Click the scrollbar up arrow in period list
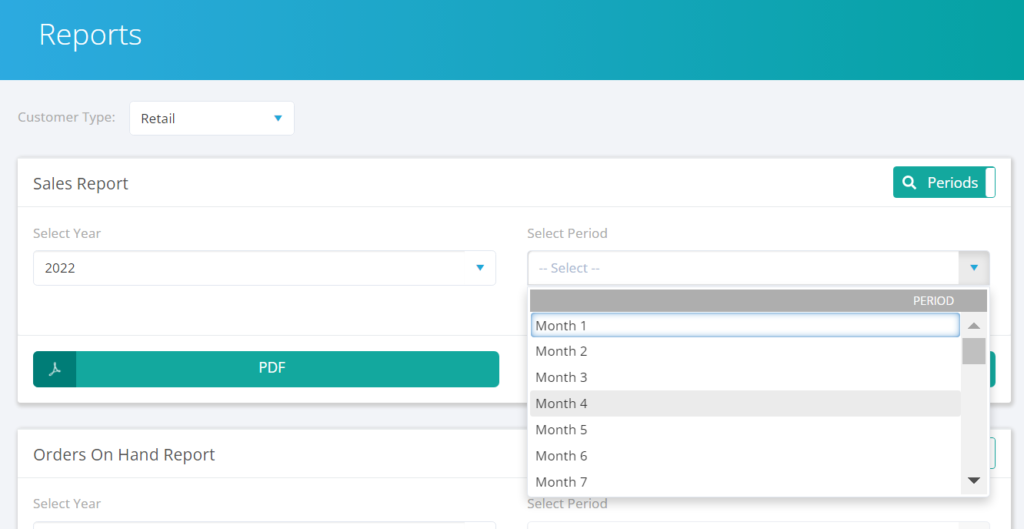This screenshot has height=529, width=1024. 974,325
